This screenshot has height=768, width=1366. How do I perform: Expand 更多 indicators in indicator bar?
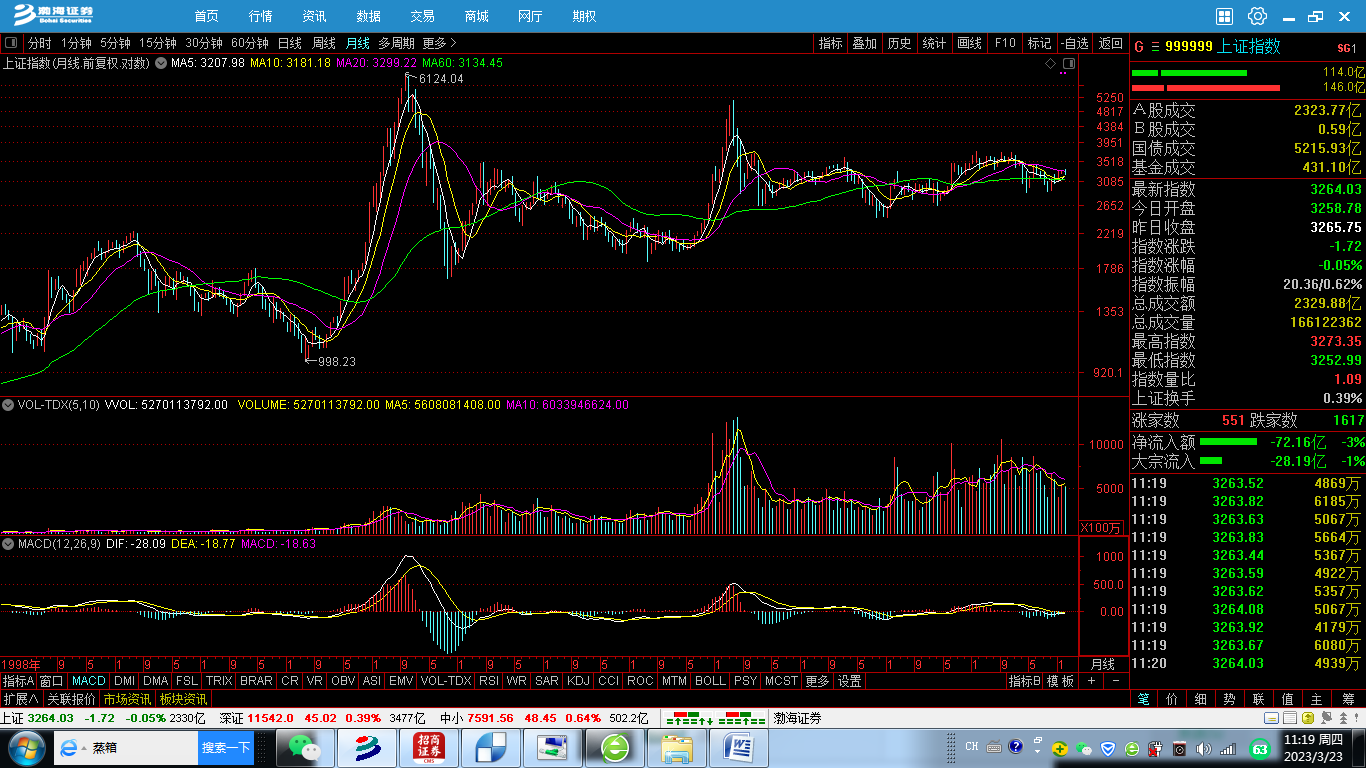(817, 681)
